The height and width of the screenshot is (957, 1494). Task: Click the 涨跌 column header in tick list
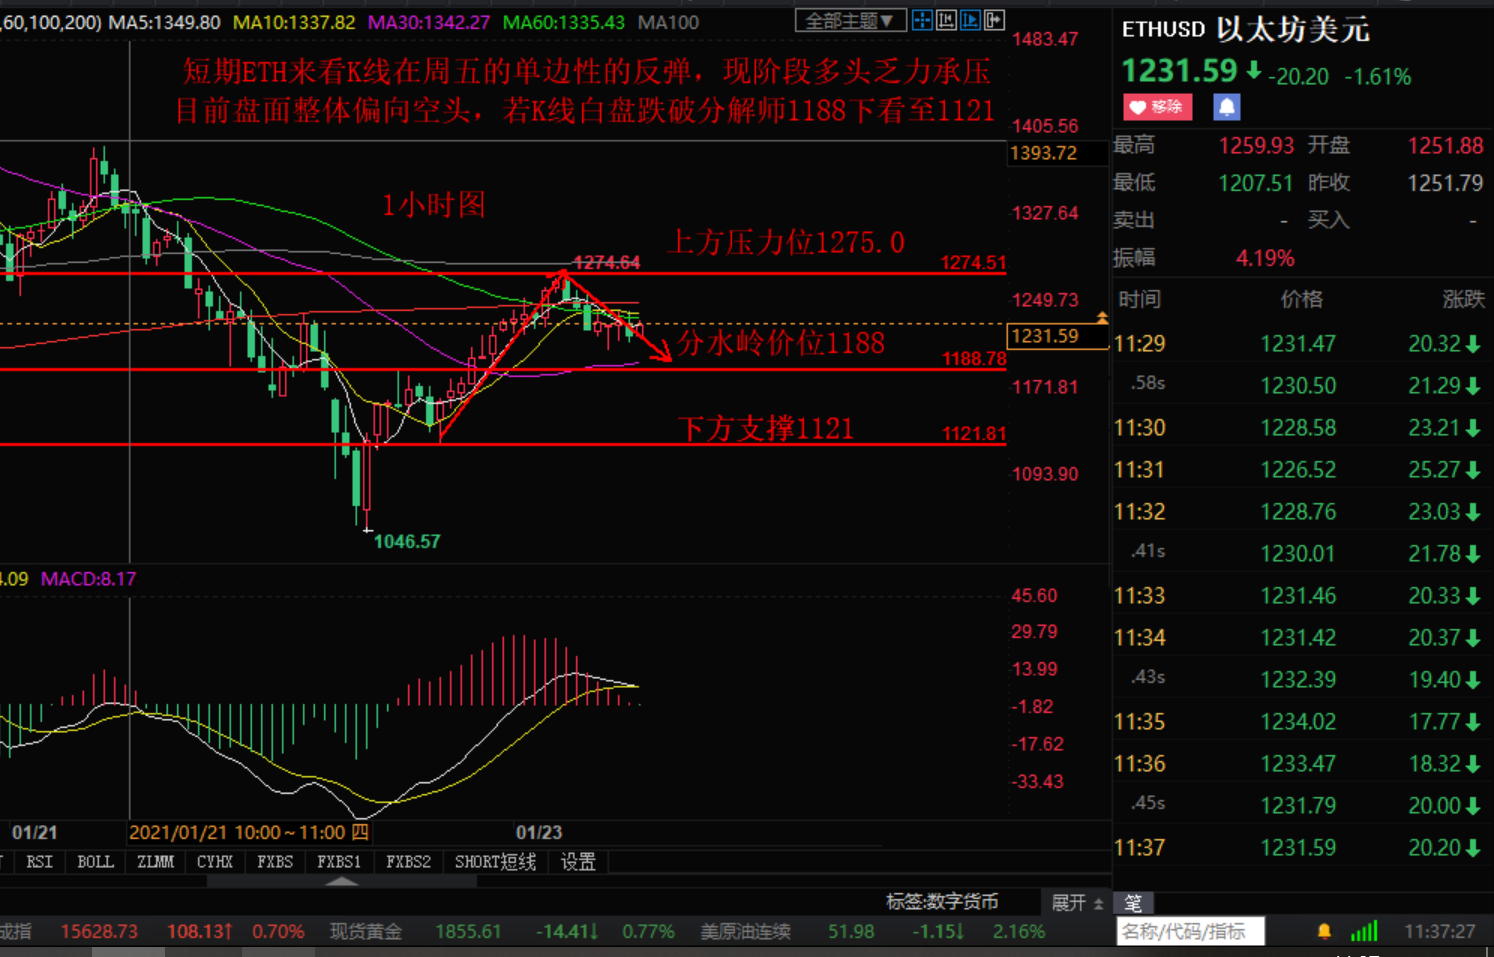1464,299
